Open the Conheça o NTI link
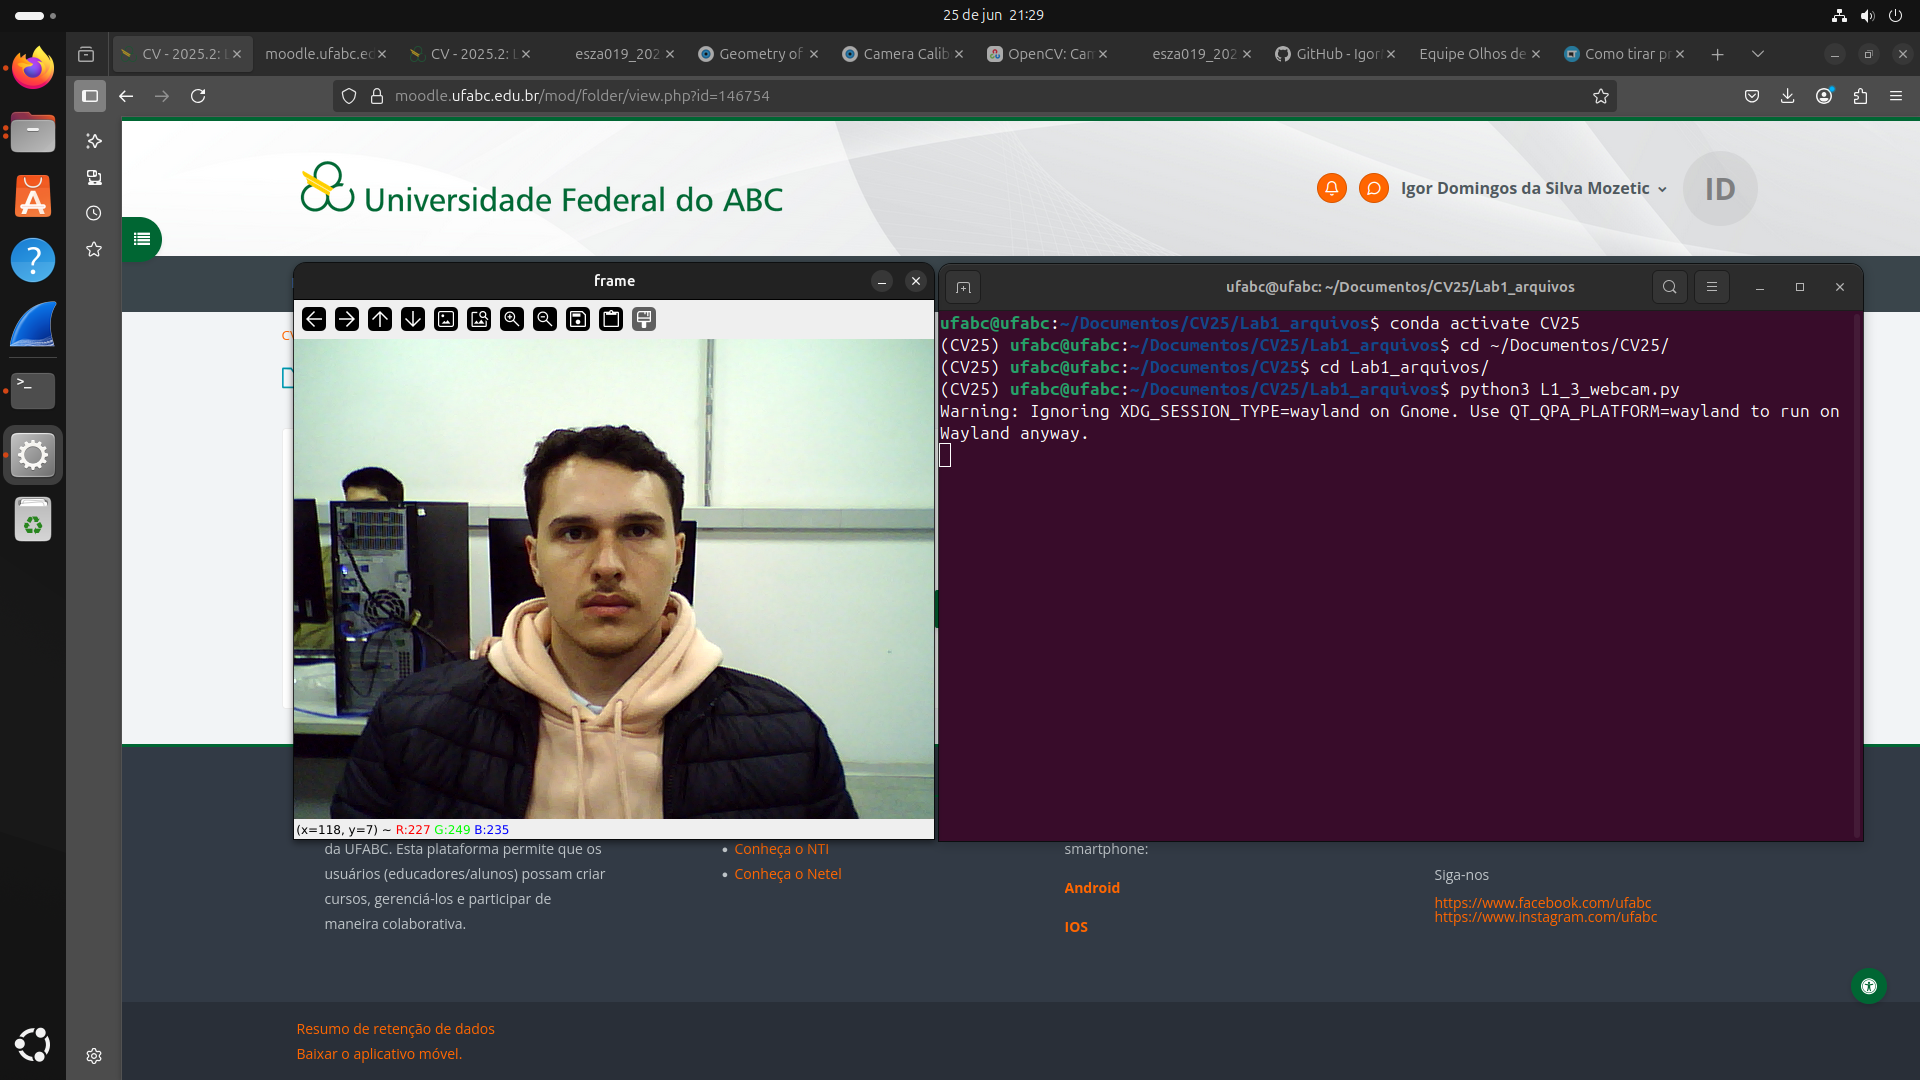 click(x=781, y=849)
